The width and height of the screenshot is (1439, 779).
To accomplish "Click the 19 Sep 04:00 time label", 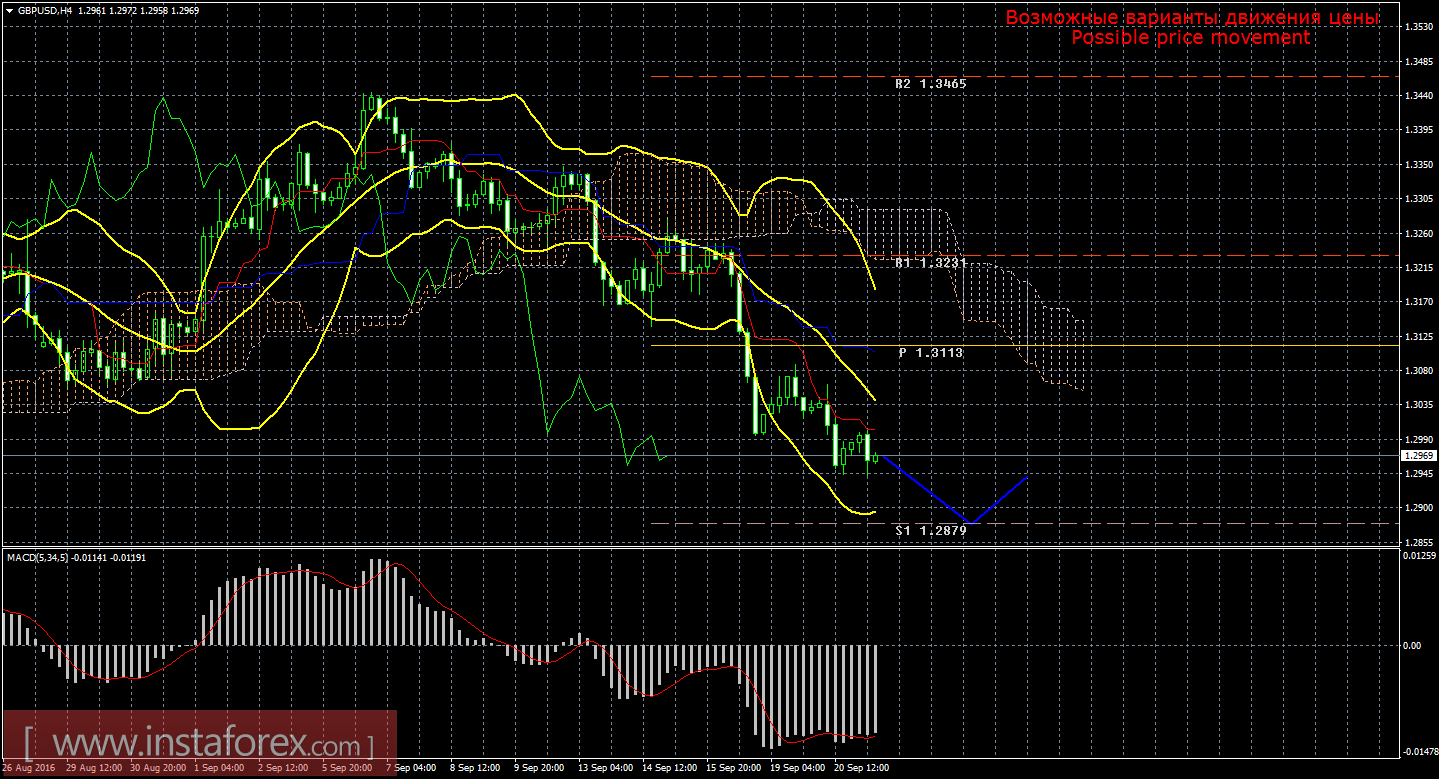I will pos(798,768).
